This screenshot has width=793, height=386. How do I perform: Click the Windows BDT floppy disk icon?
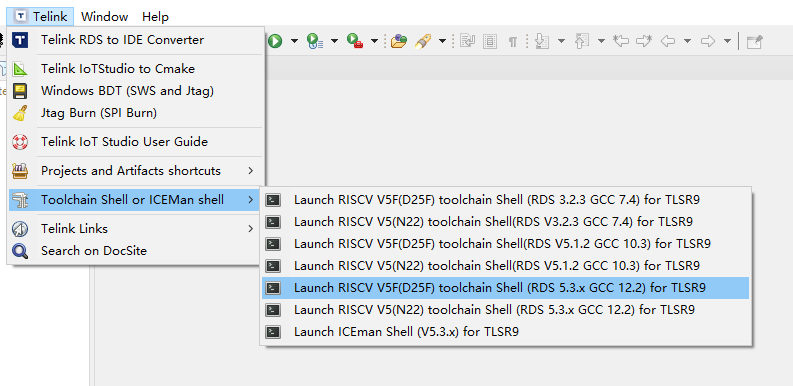20,91
